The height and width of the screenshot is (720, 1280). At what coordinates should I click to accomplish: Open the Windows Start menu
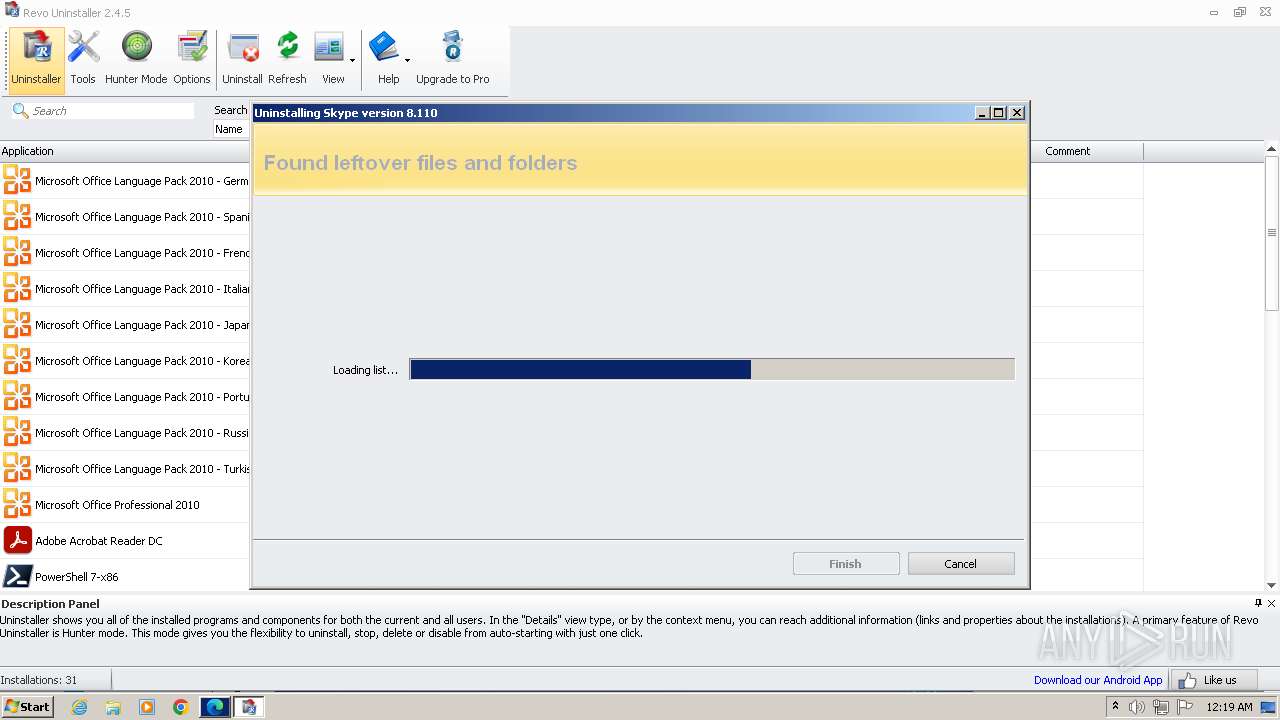coord(28,707)
